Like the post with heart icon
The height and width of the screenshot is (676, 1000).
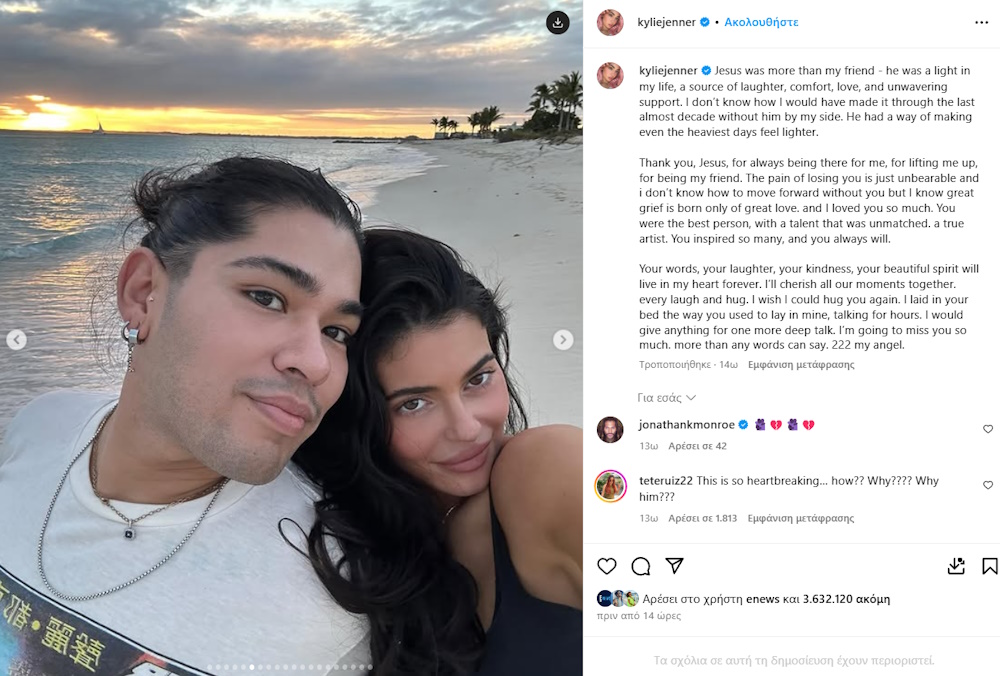[x=607, y=566]
